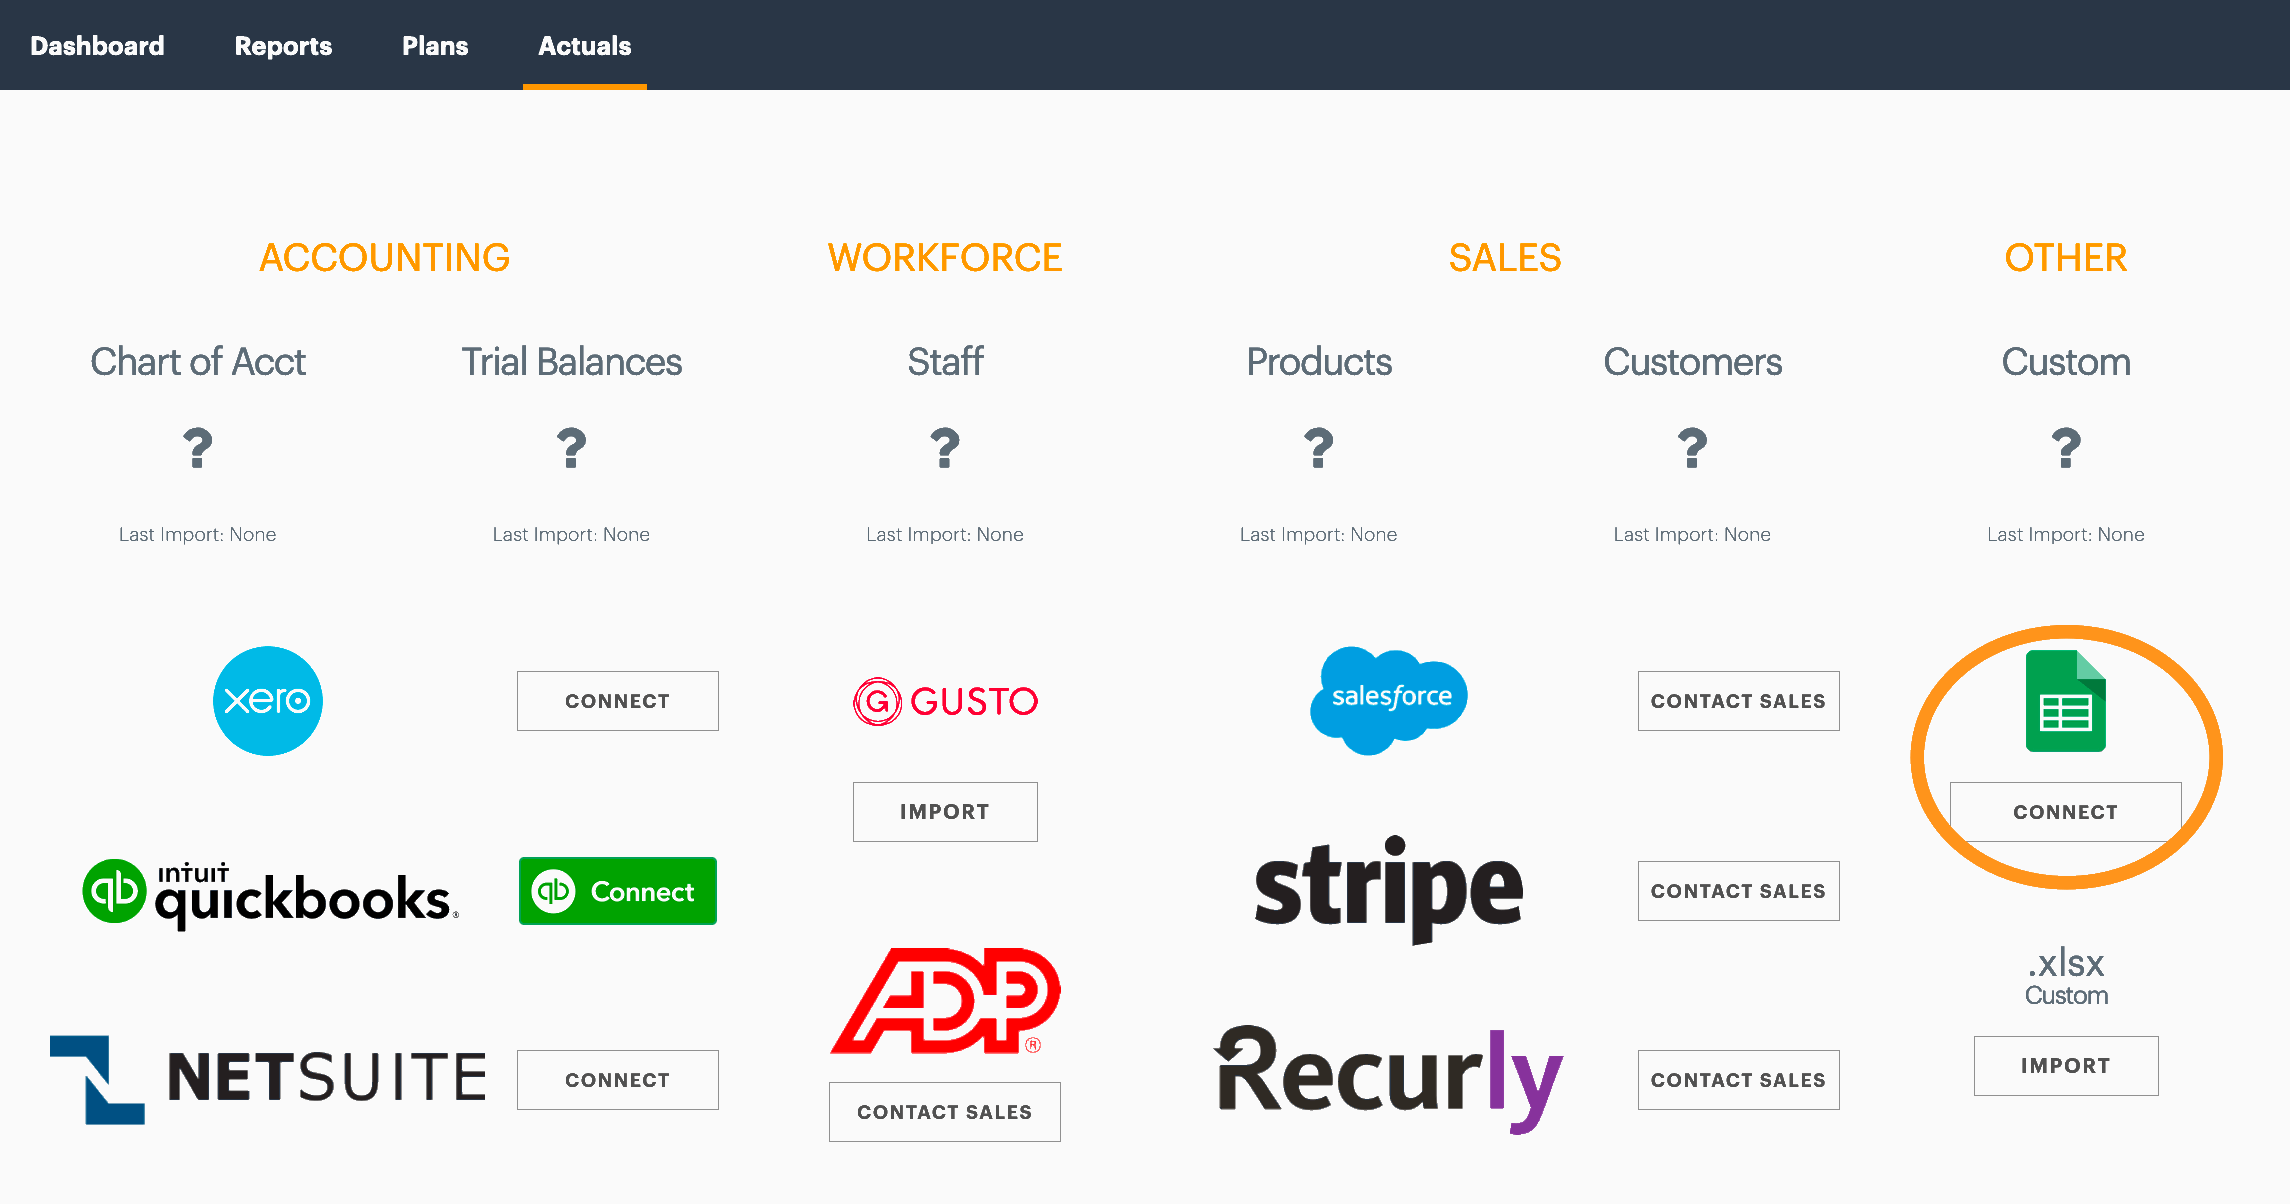
Task: Click the NetSuite logo
Action: [268, 1080]
